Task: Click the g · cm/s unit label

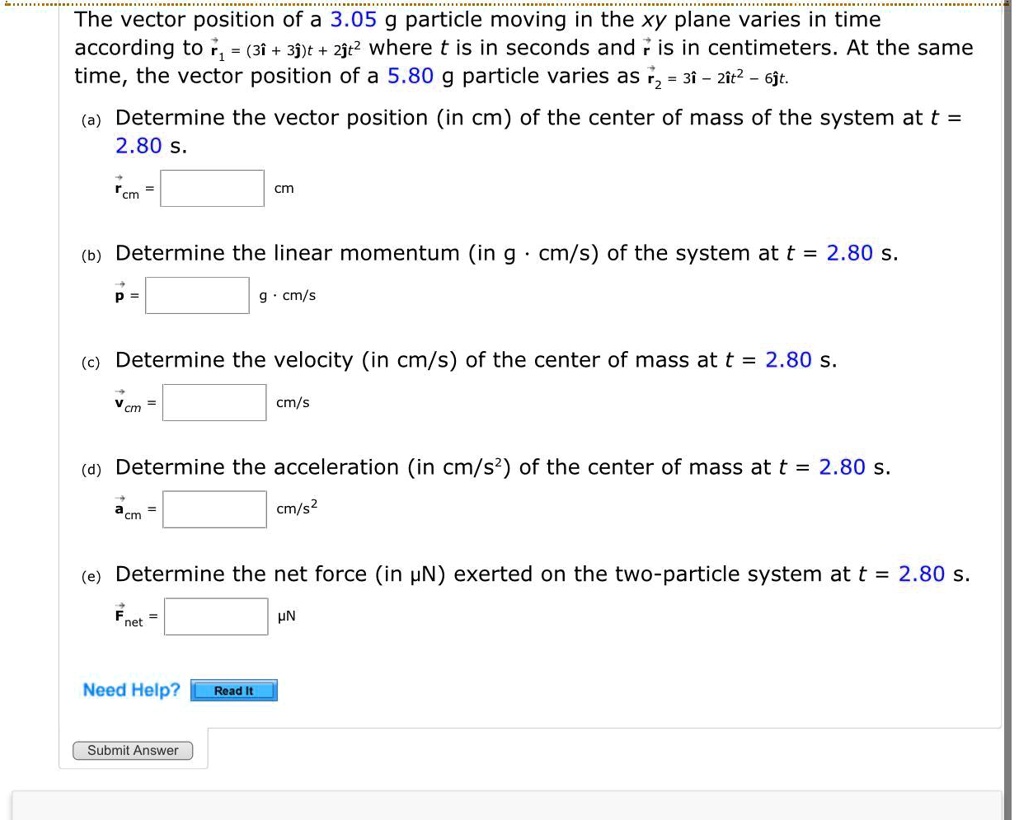Action: (287, 295)
